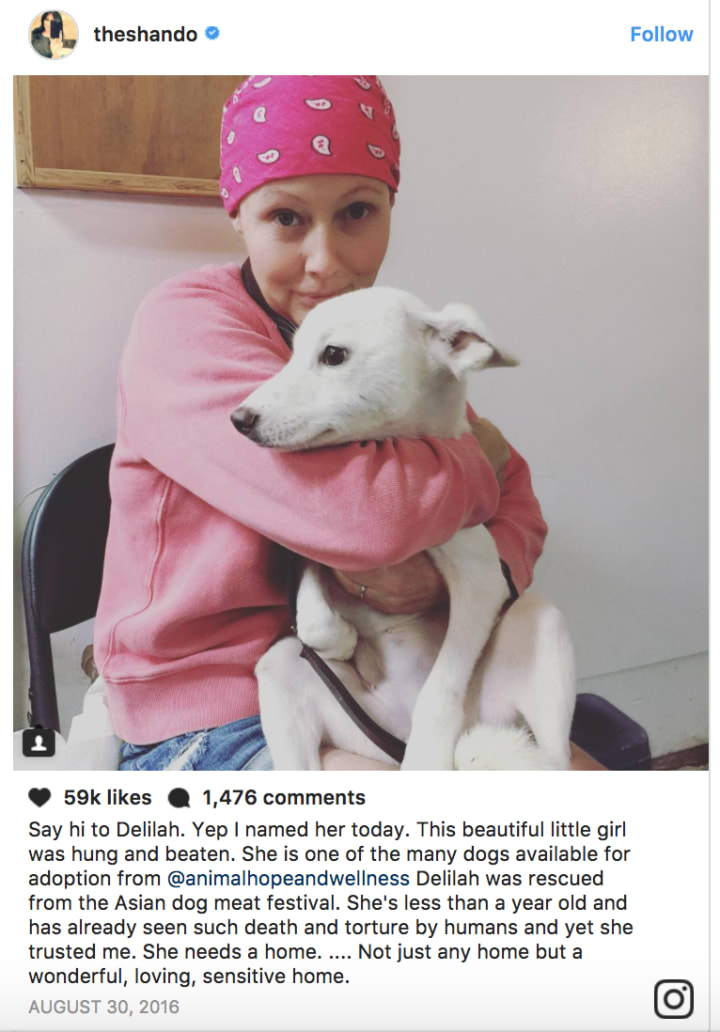Show tagged people icon on photo

coord(39,742)
